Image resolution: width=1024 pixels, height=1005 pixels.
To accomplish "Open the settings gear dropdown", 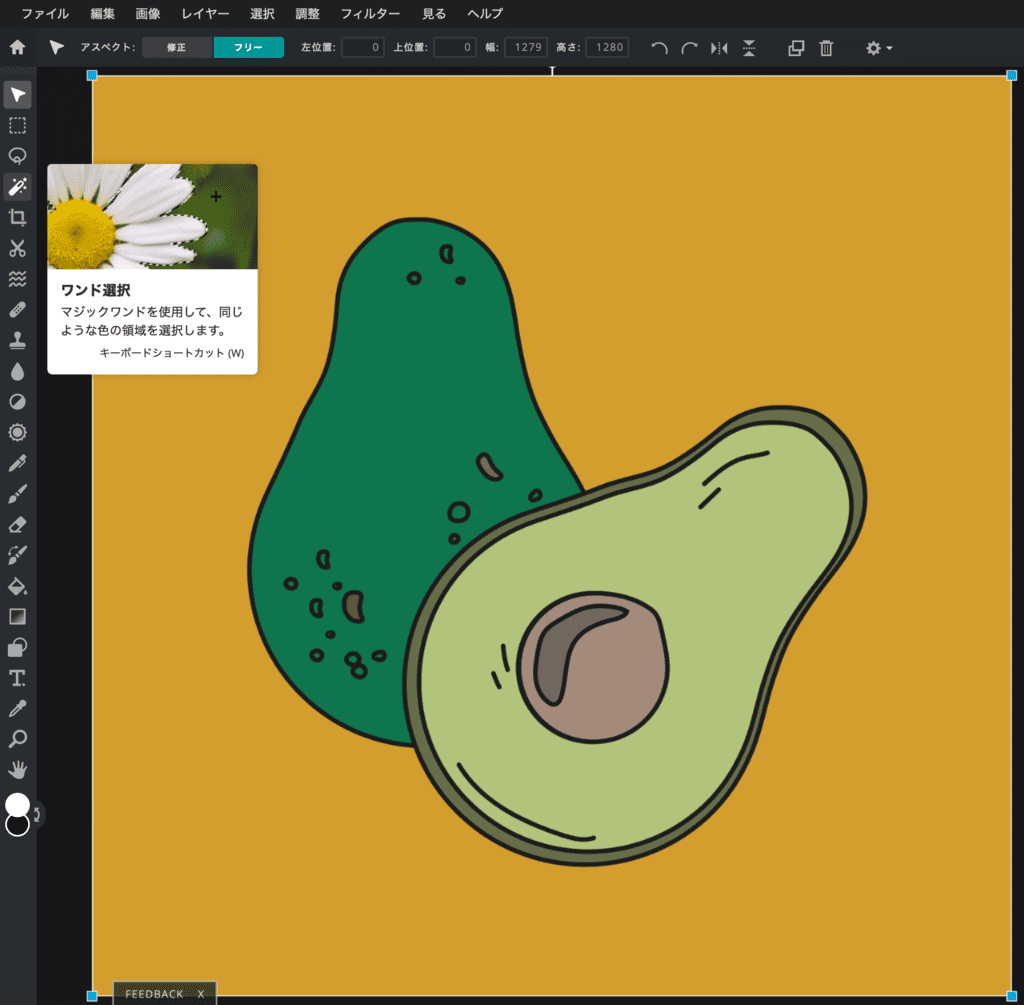I will coord(878,47).
